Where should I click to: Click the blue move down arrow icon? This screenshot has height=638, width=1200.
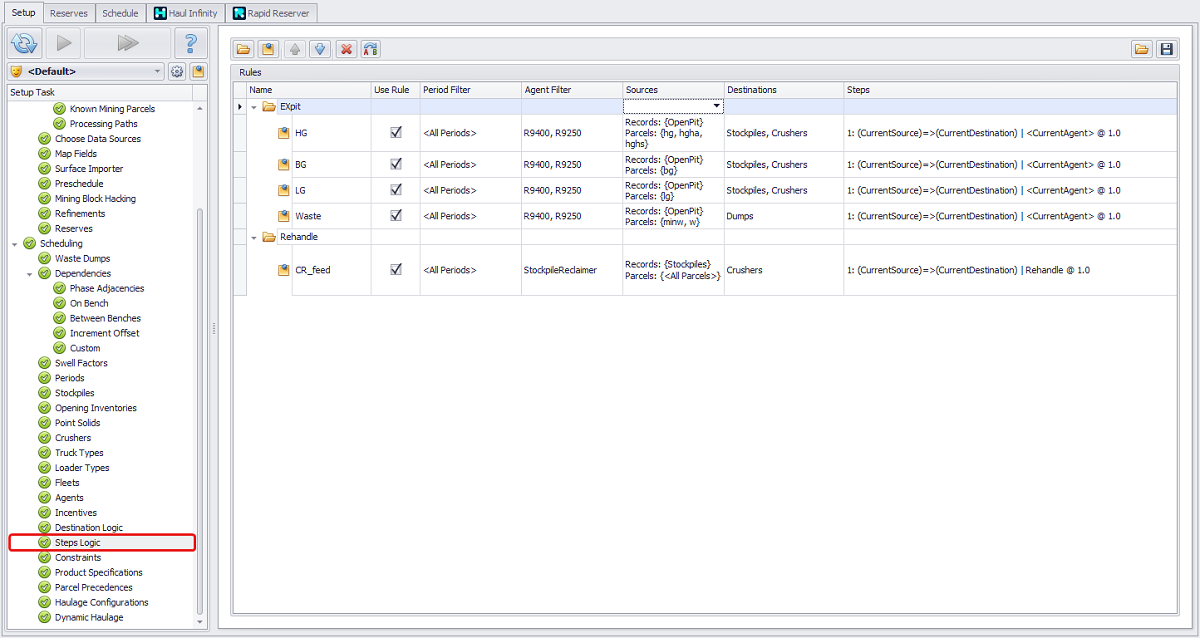(x=319, y=49)
